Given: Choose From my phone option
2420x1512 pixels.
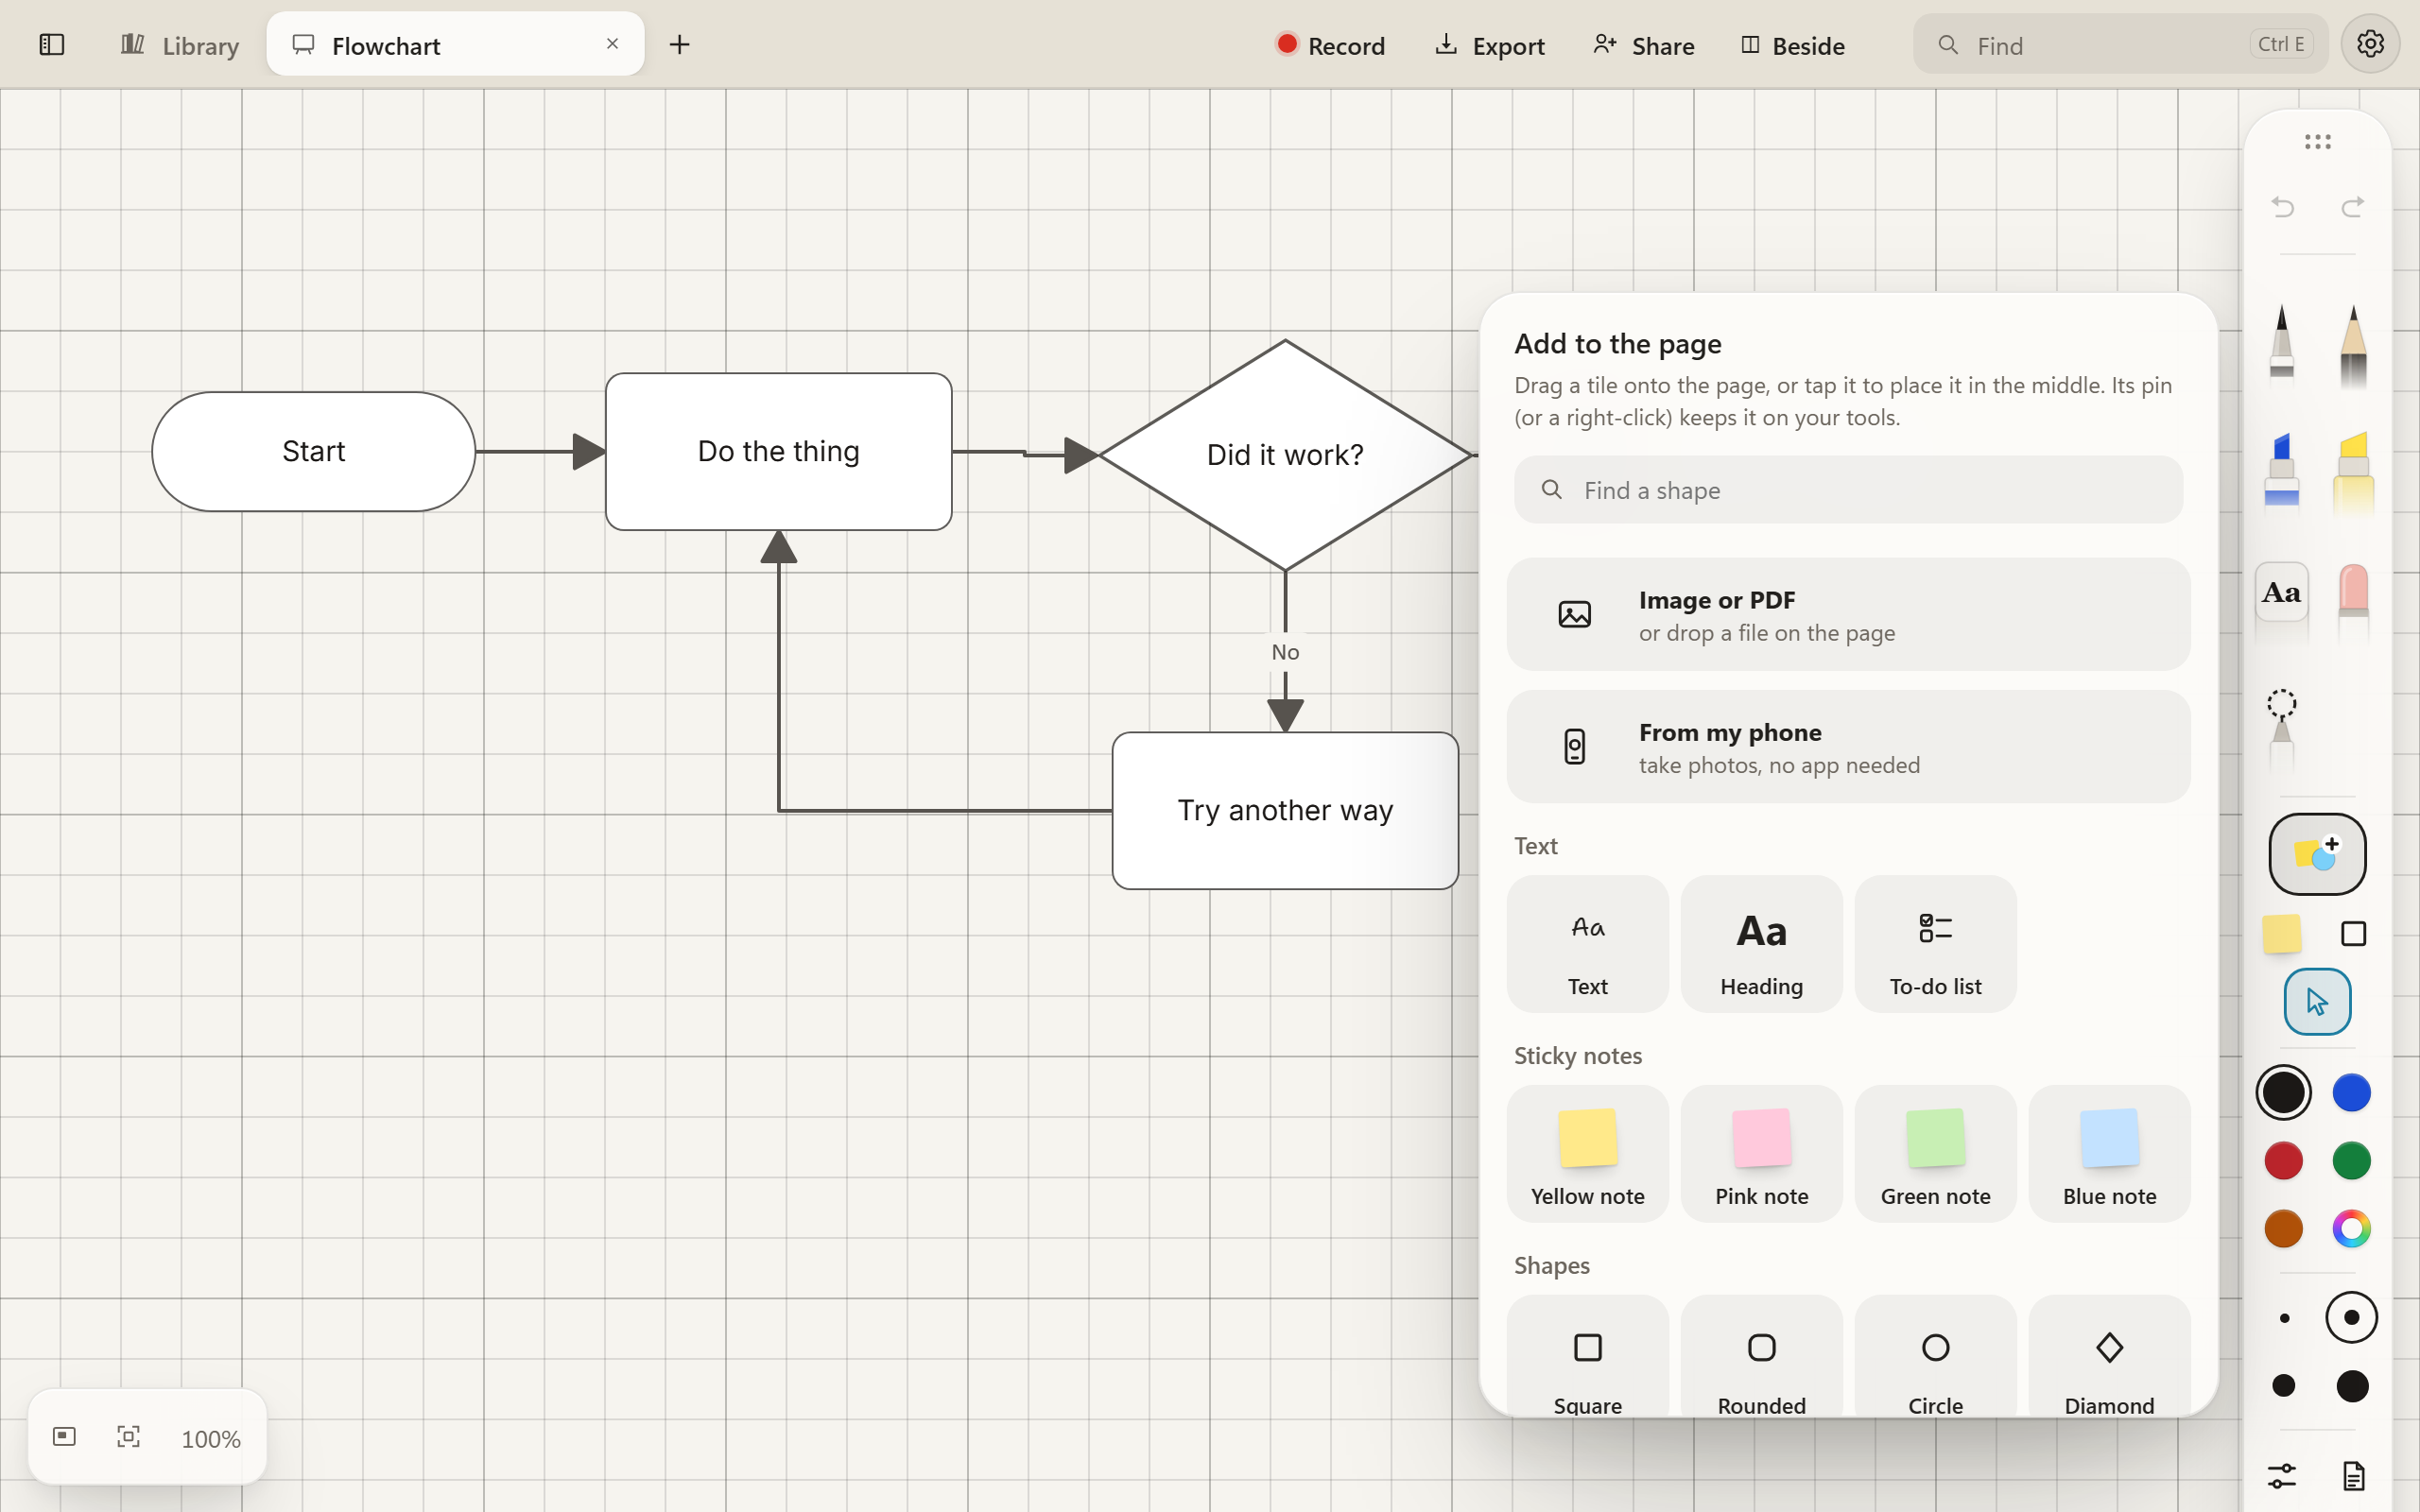Looking at the screenshot, I should 1848,747.
